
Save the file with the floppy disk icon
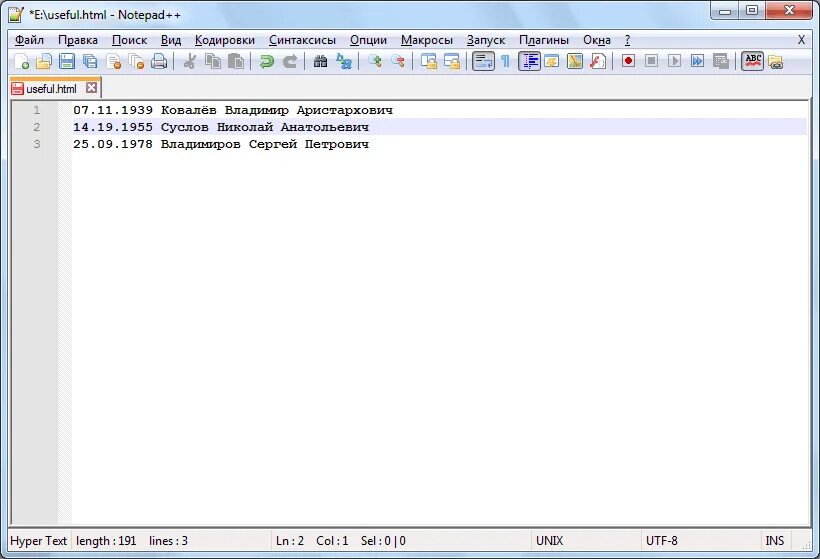click(67, 61)
